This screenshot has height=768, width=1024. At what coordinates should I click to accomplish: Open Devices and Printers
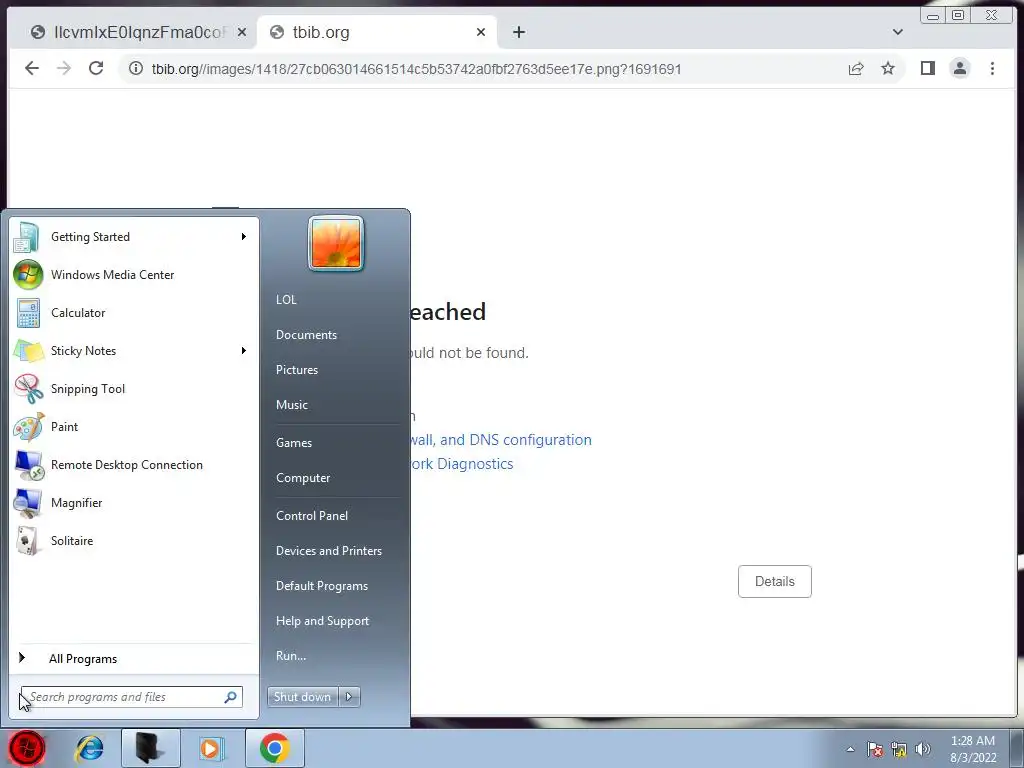click(329, 551)
